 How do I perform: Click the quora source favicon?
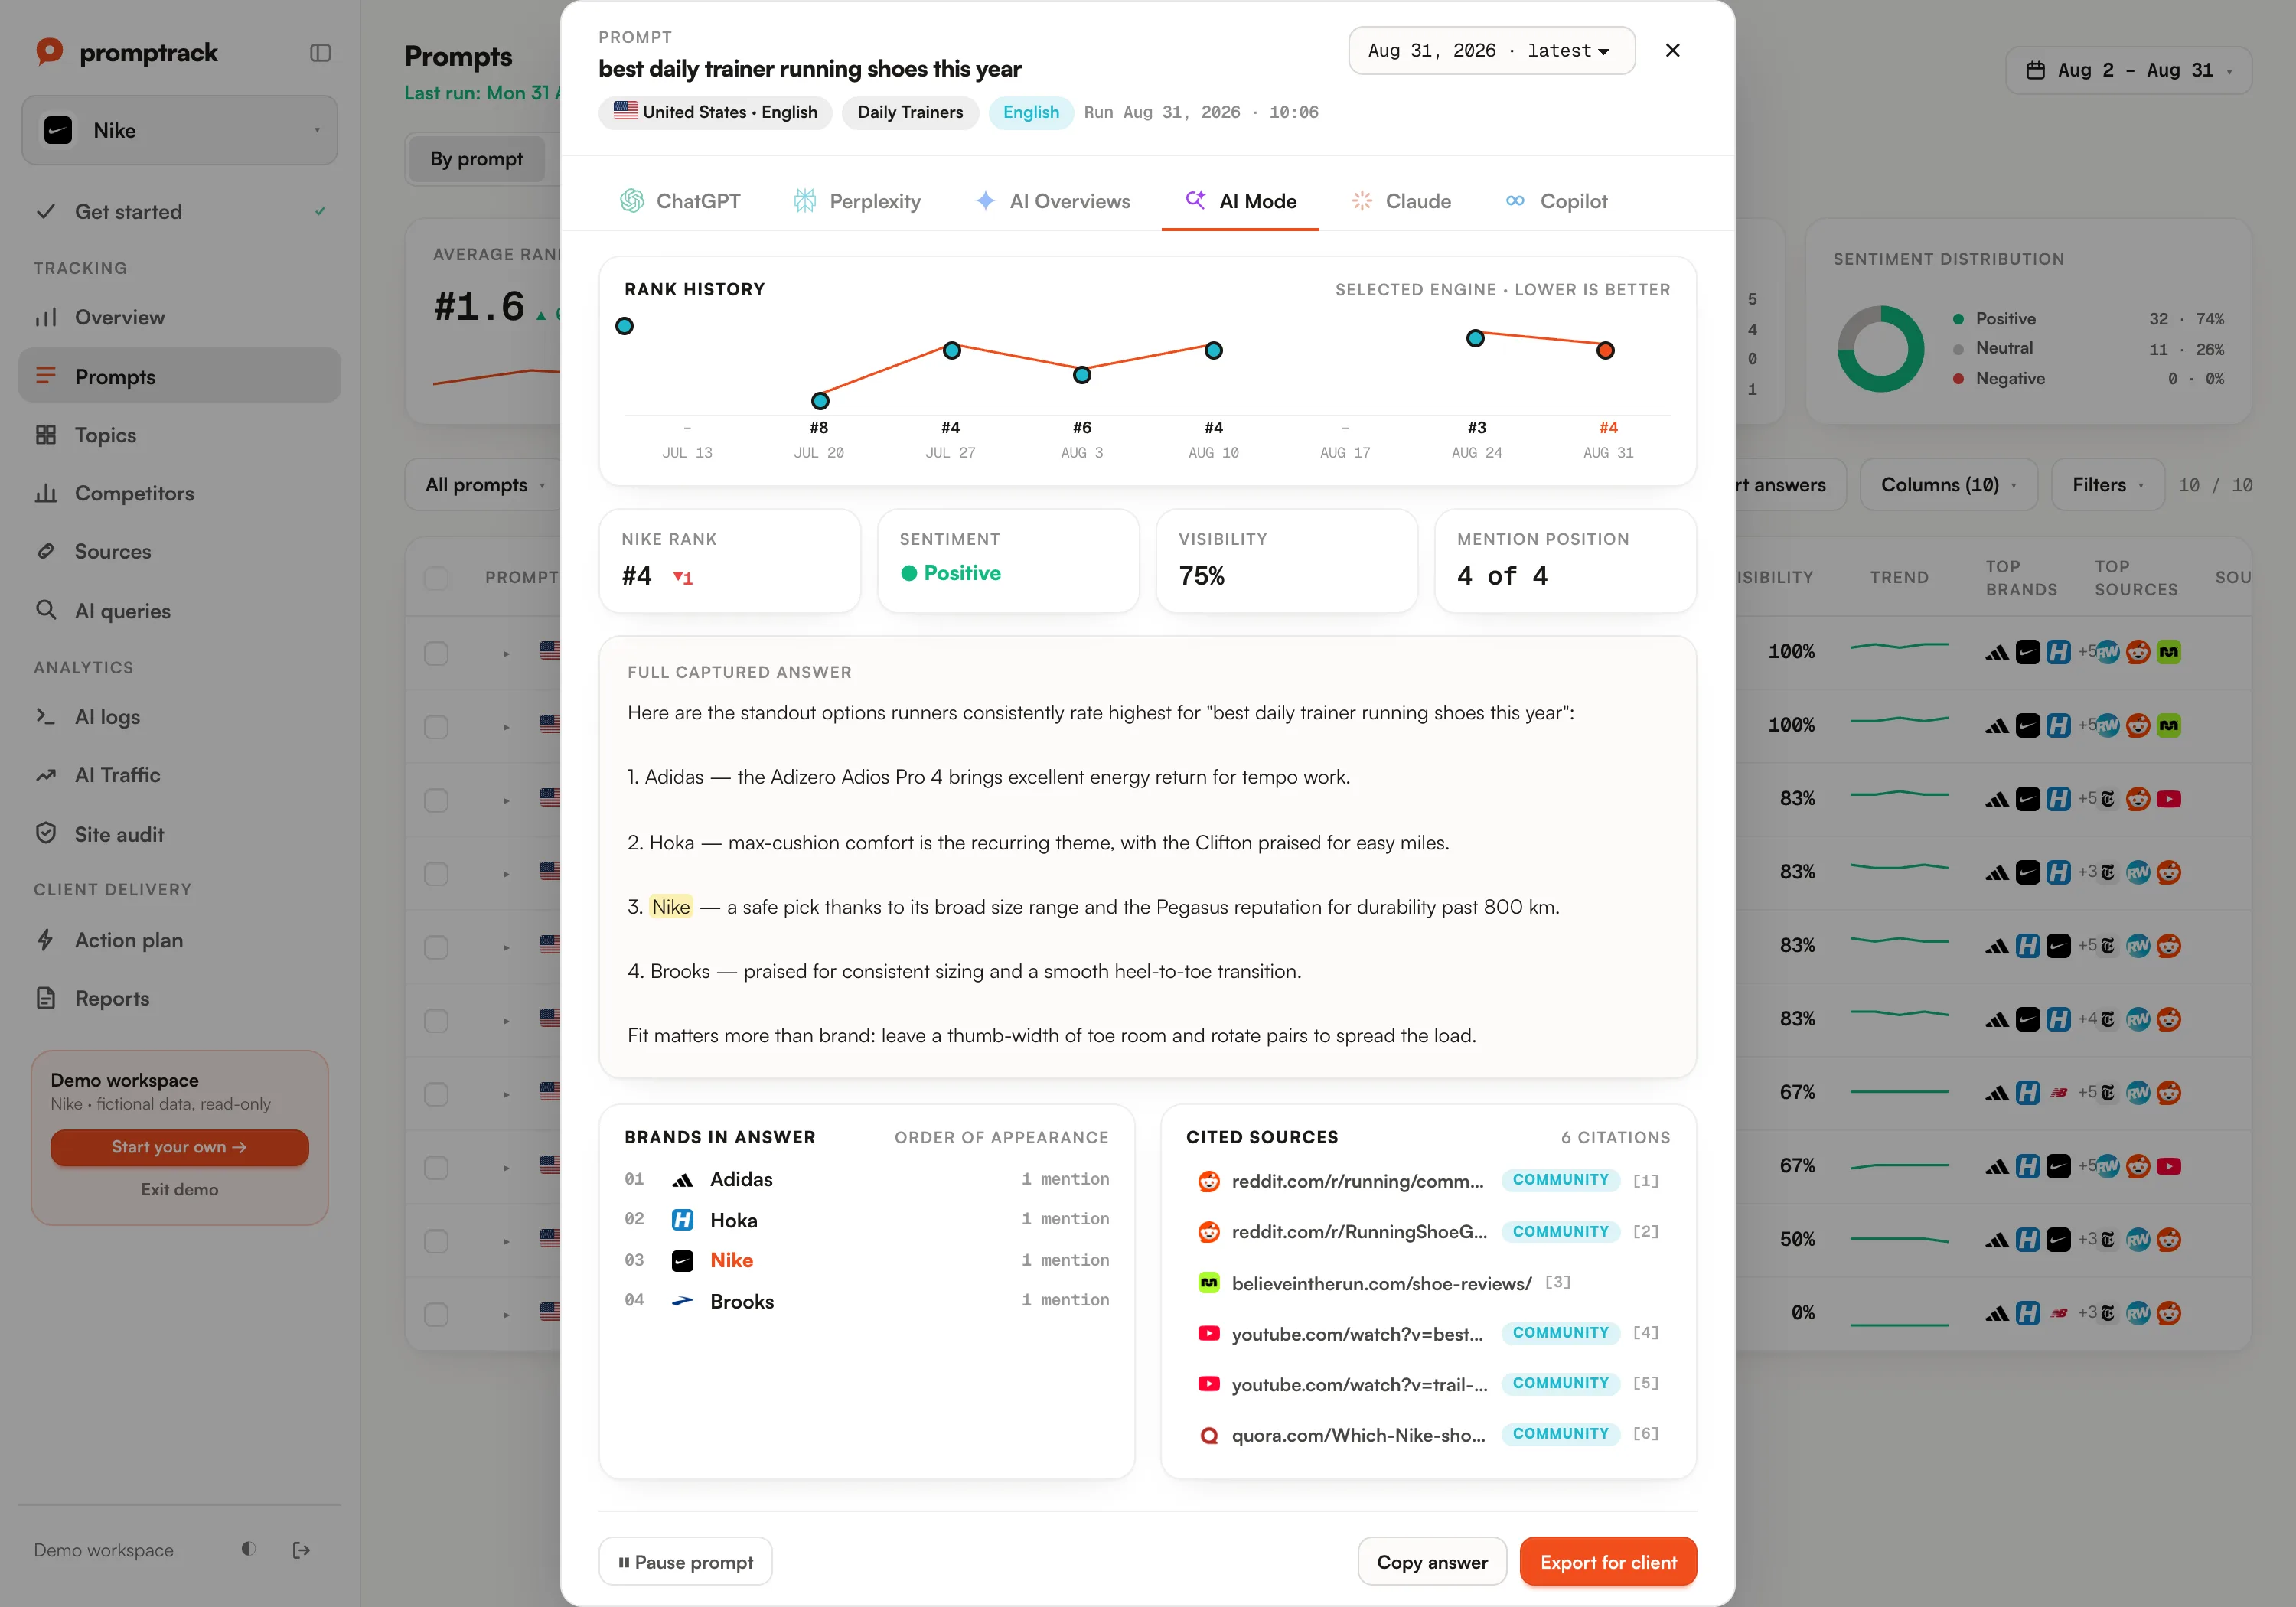point(1209,1435)
